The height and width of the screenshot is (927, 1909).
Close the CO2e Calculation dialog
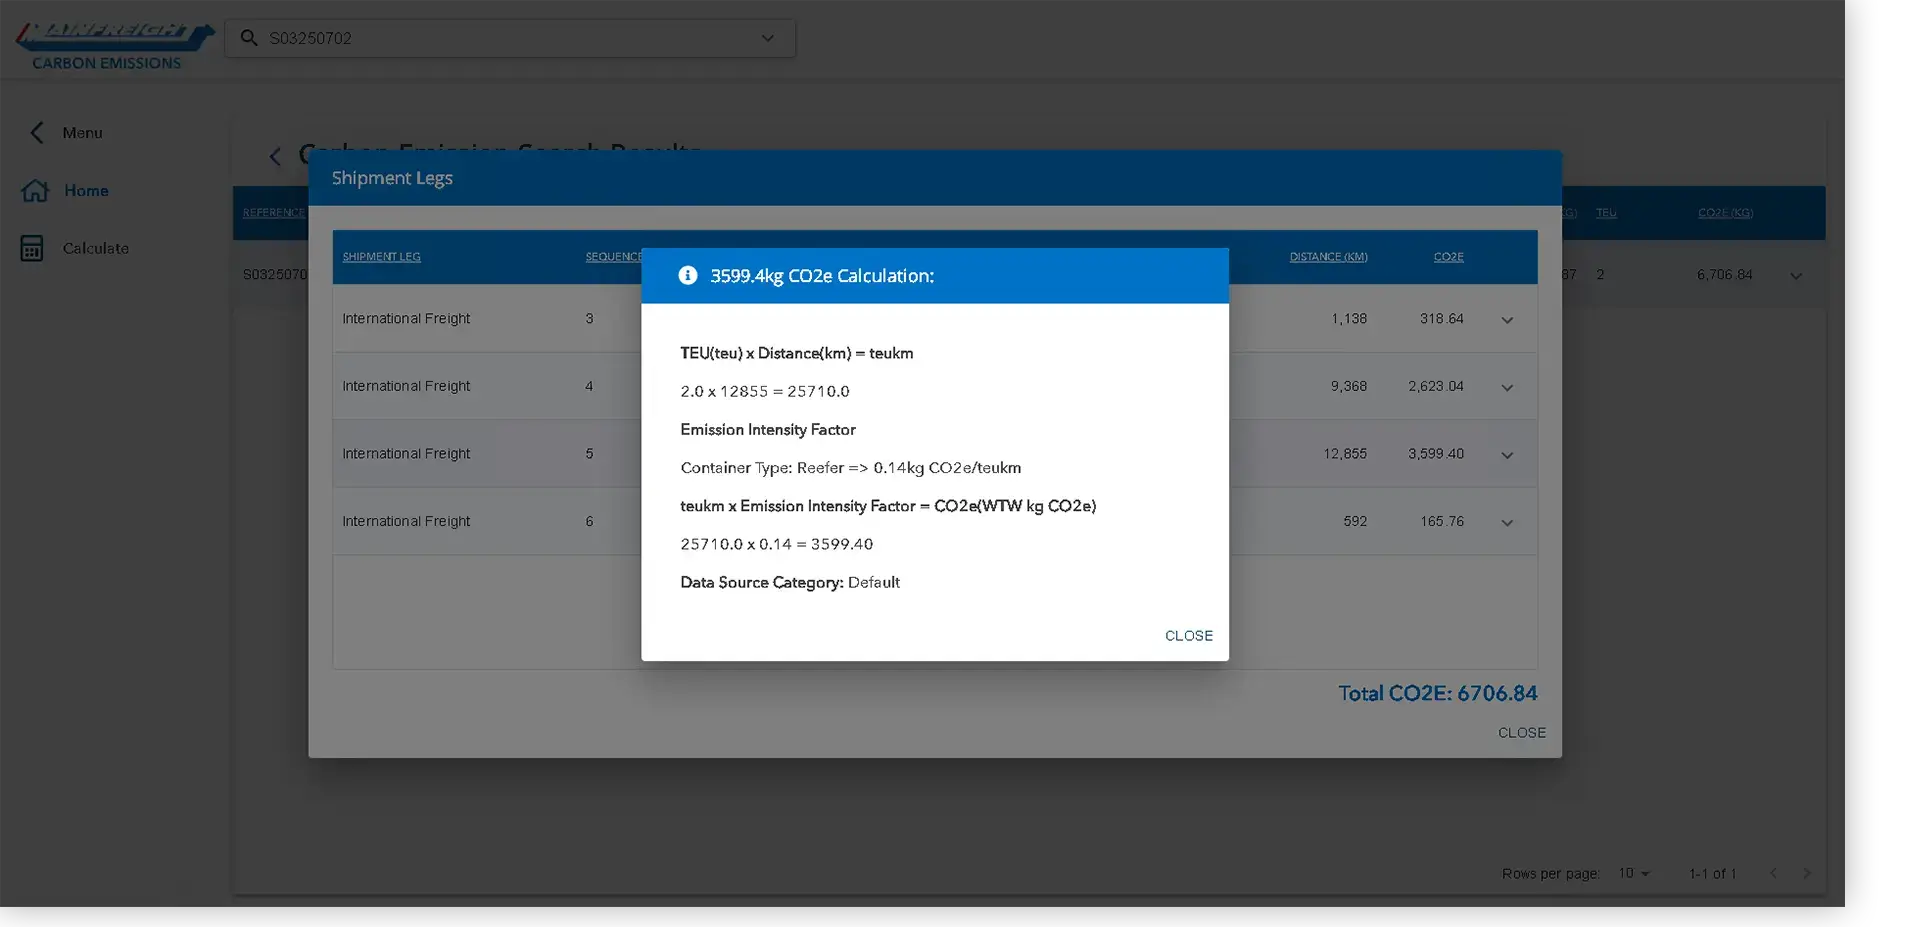click(1188, 636)
